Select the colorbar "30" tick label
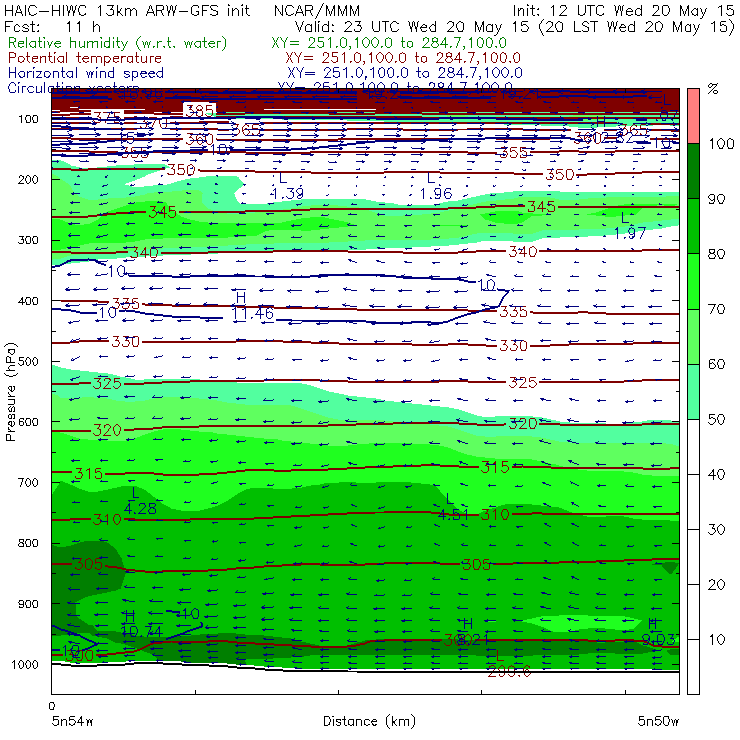Screen dimensions: 740x740 716,530
